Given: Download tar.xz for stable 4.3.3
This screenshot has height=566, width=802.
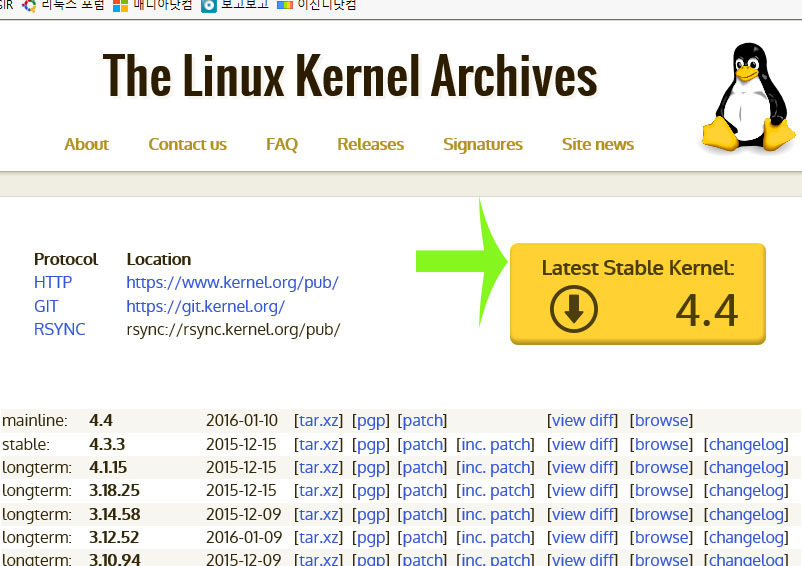Looking at the screenshot, I should tap(318, 444).
